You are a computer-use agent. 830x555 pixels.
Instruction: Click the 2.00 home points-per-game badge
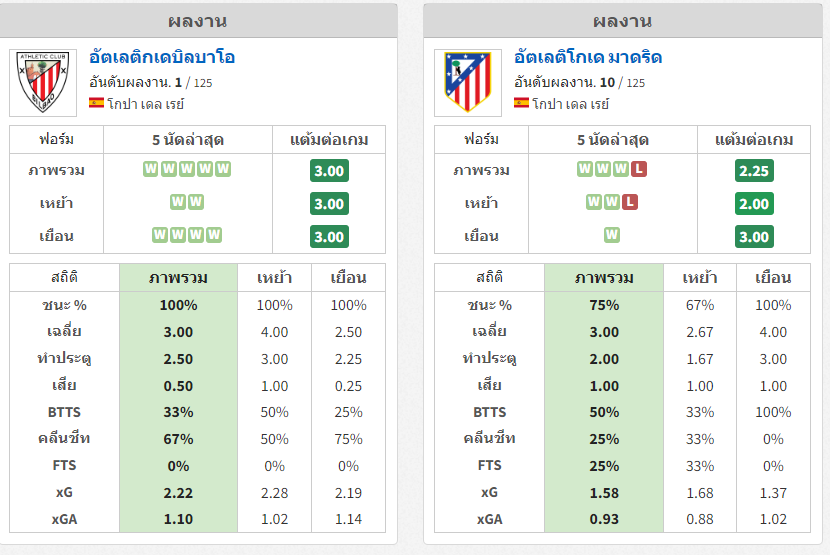(x=754, y=204)
